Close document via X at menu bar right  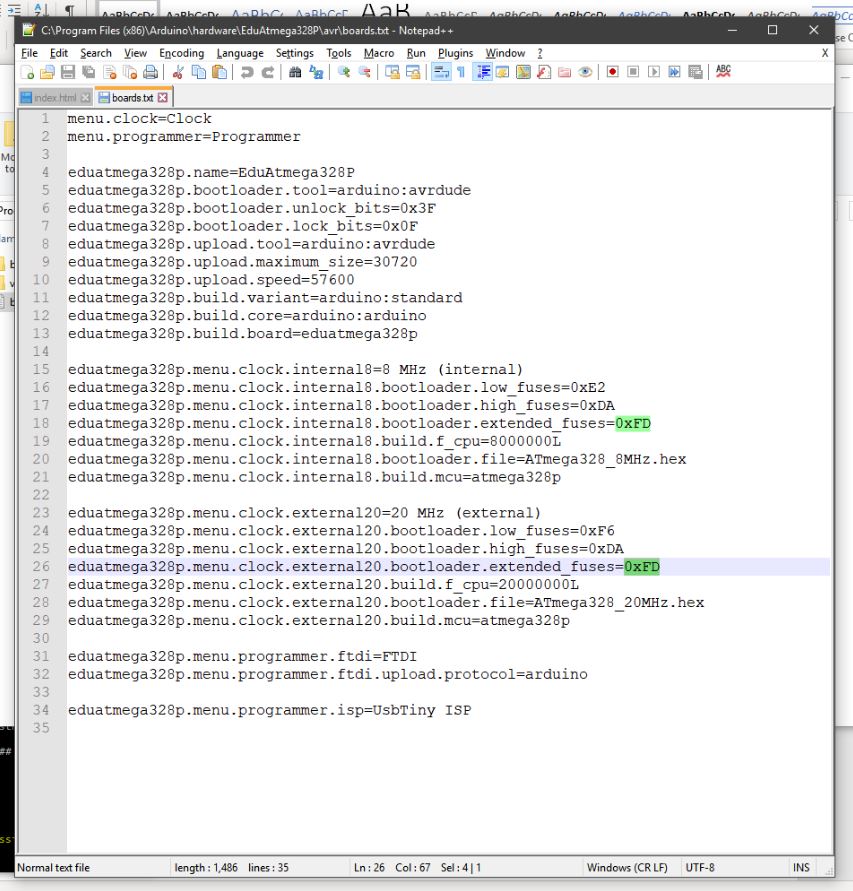(x=825, y=53)
